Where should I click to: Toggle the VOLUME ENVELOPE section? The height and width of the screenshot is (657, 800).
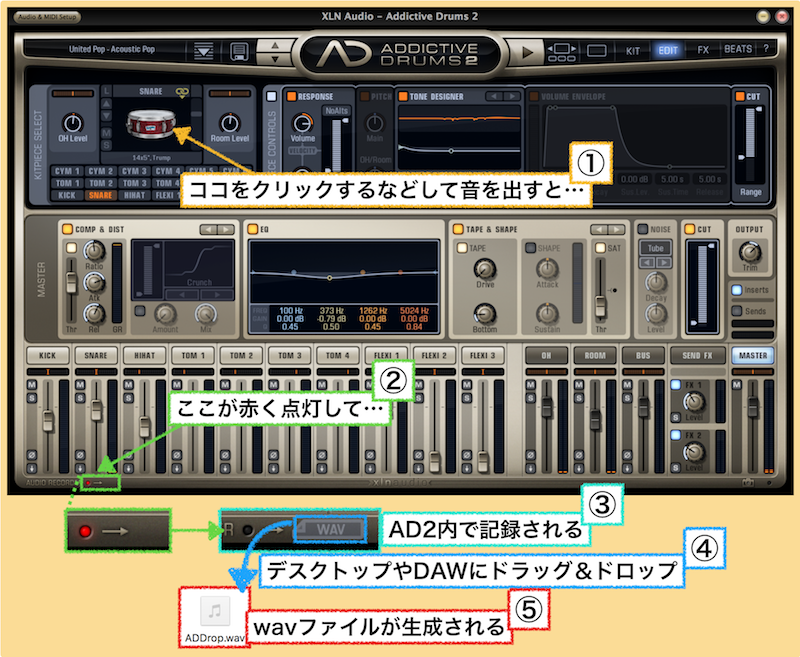(x=534, y=96)
